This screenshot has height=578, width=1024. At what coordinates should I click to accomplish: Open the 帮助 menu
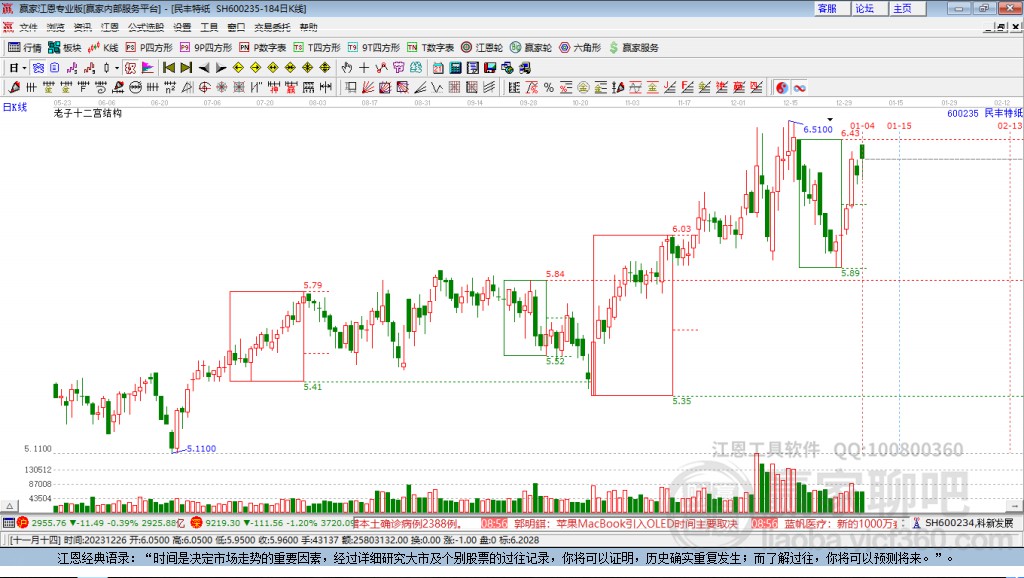[308, 27]
